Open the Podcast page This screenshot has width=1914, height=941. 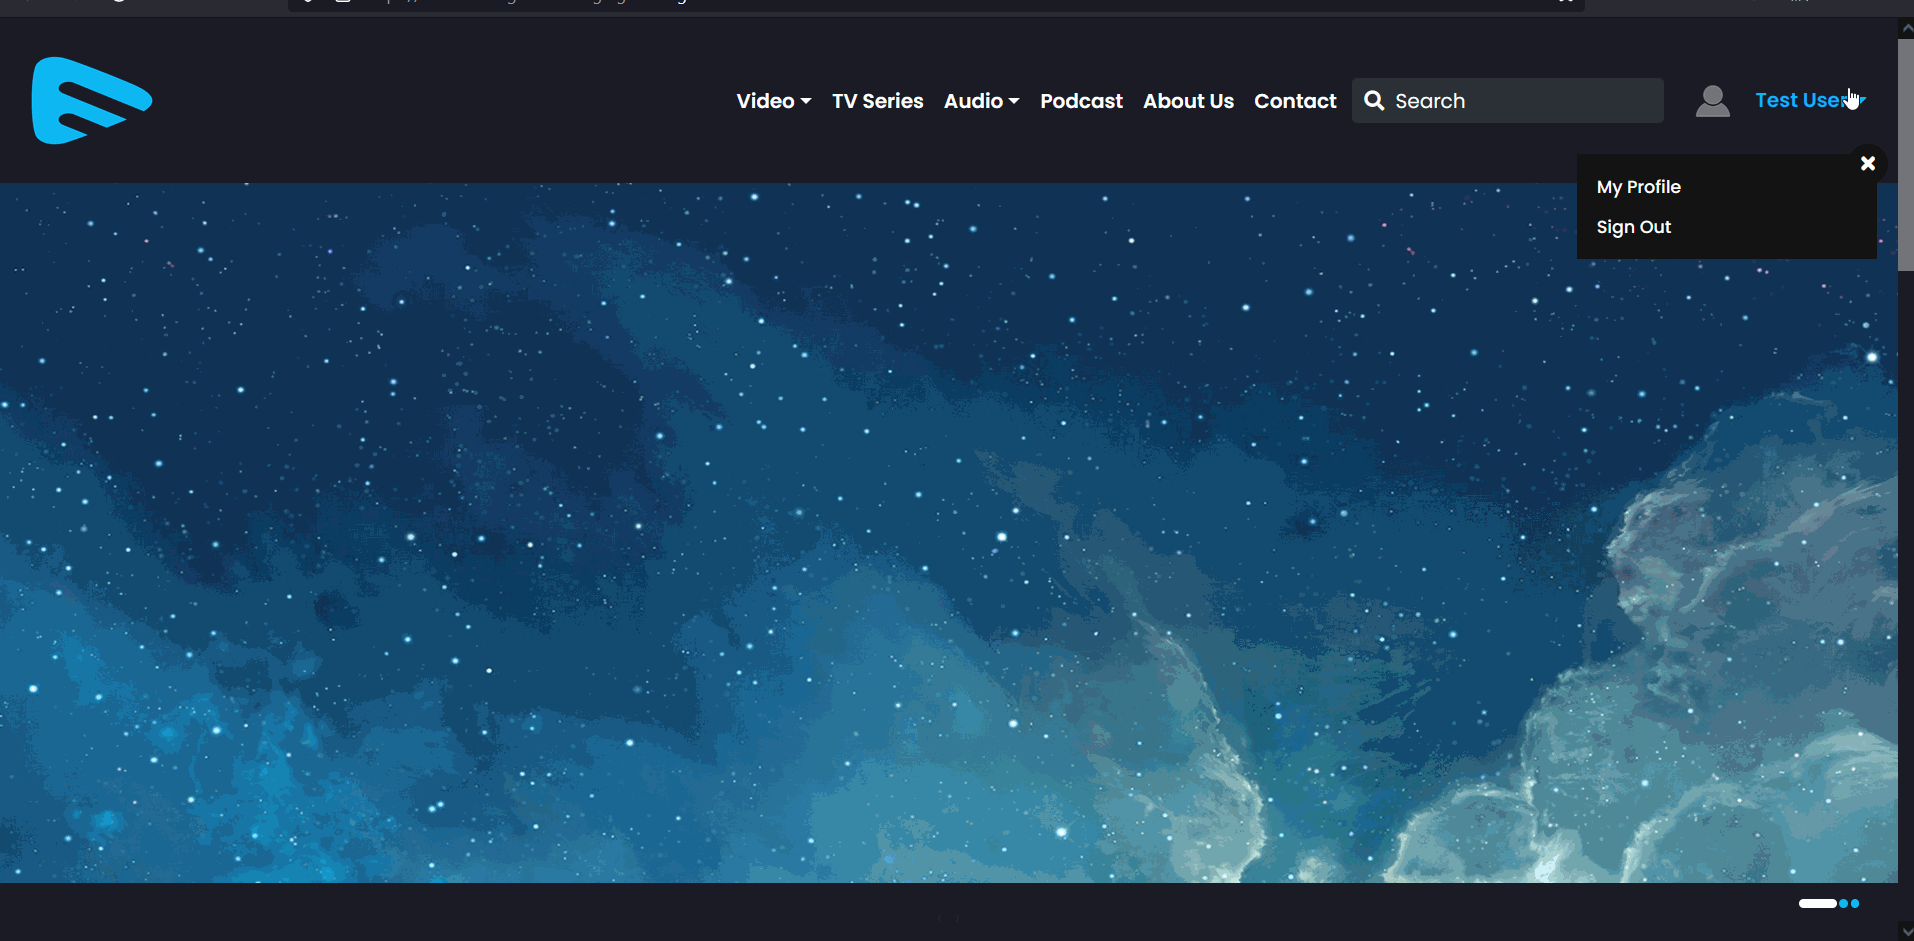(x=1081, y=101)
